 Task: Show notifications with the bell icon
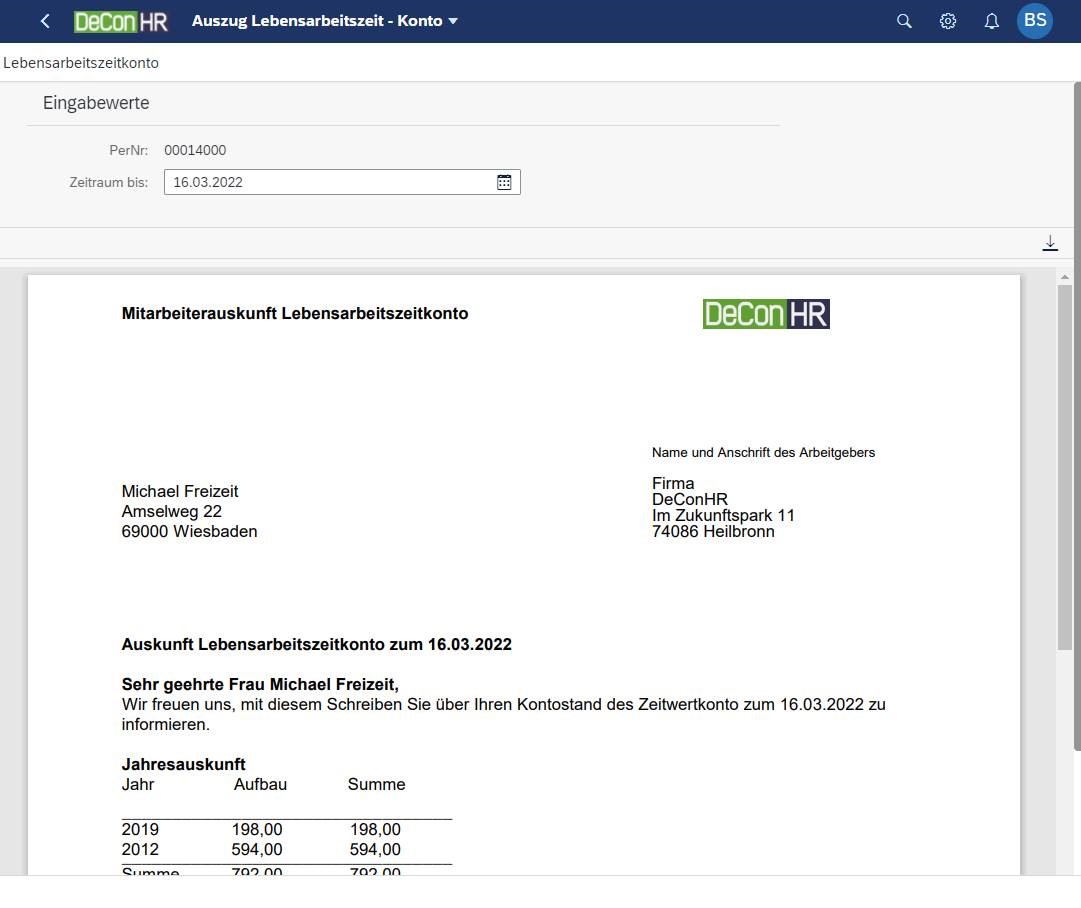[991, 21]
